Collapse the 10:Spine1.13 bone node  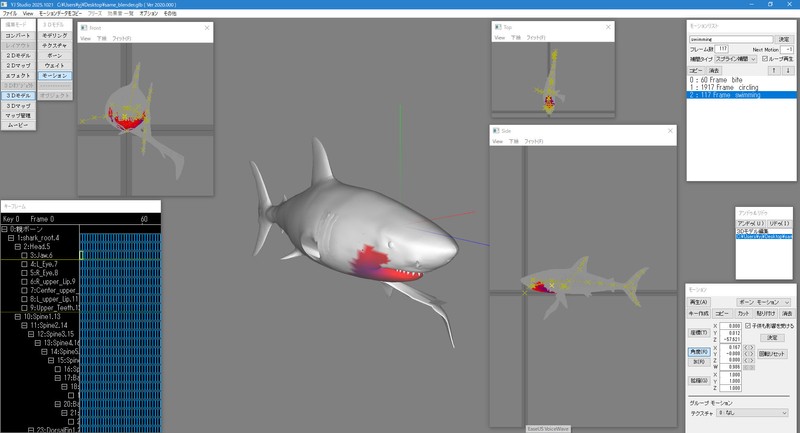coord(17,316)
